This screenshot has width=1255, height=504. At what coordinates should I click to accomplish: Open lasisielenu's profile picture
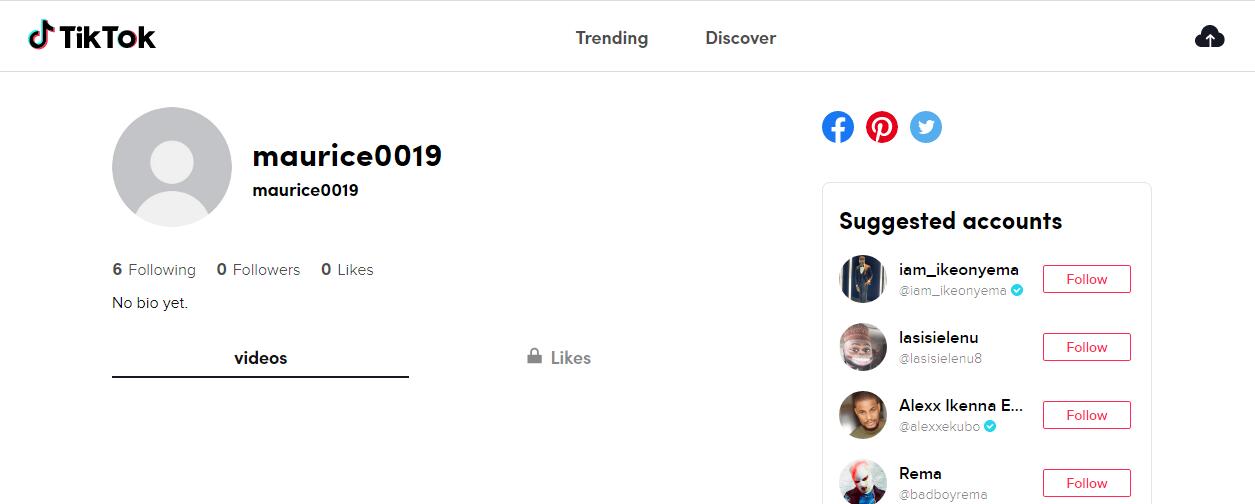pyautogui.click(x=863, y=347)
